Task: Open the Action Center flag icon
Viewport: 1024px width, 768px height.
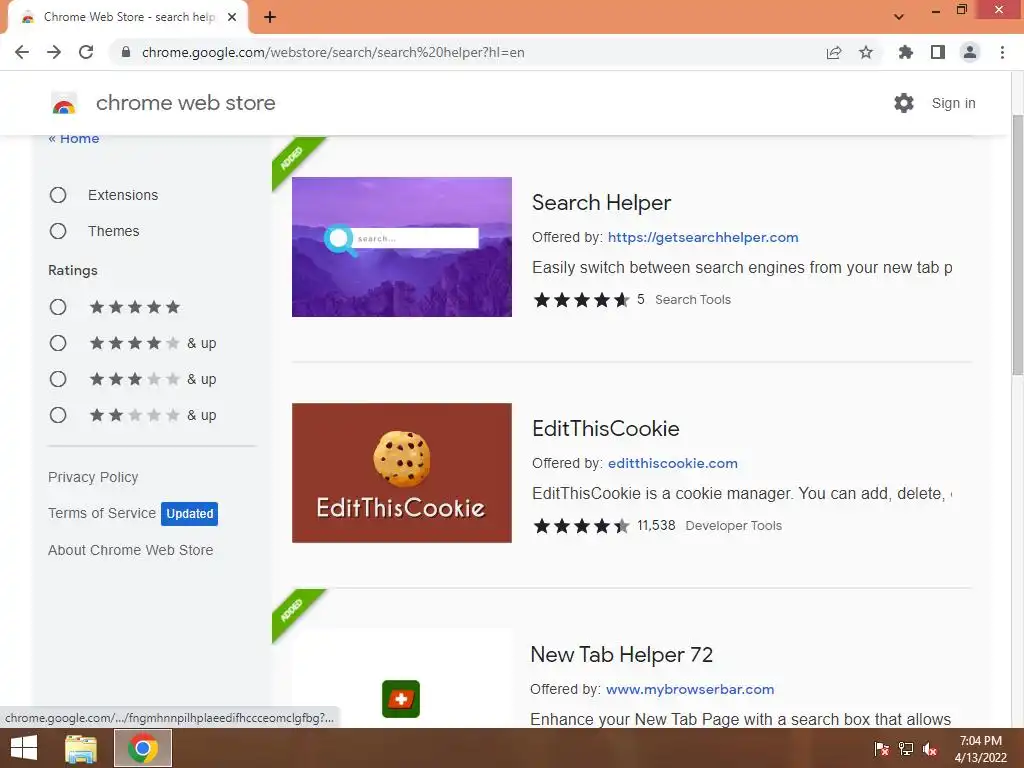Action: (x=882, y=749)
